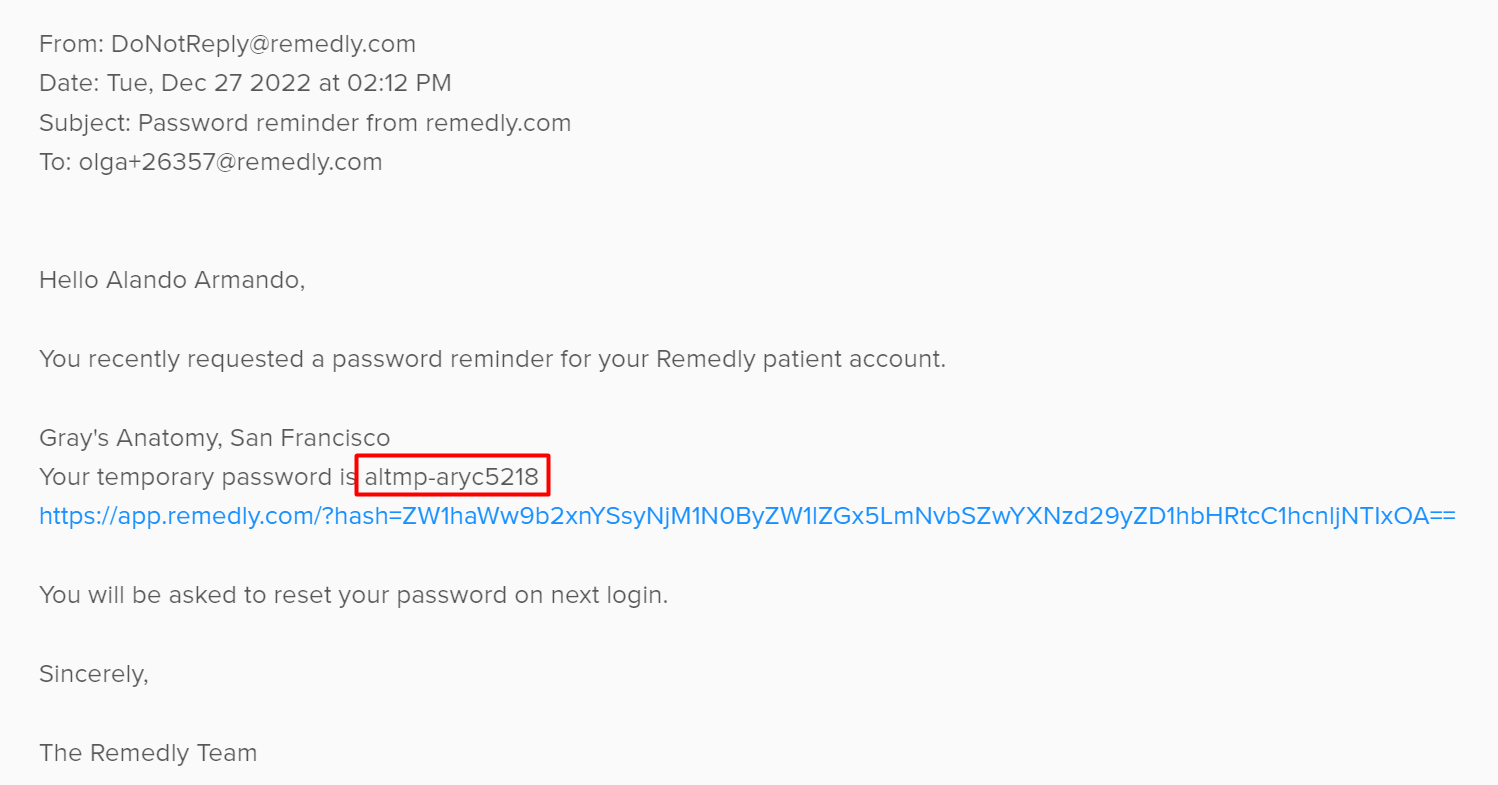This screenshot has width=1498, height=785.
Task: Click the "You recently requested" sentence
Action: point(492,359)
